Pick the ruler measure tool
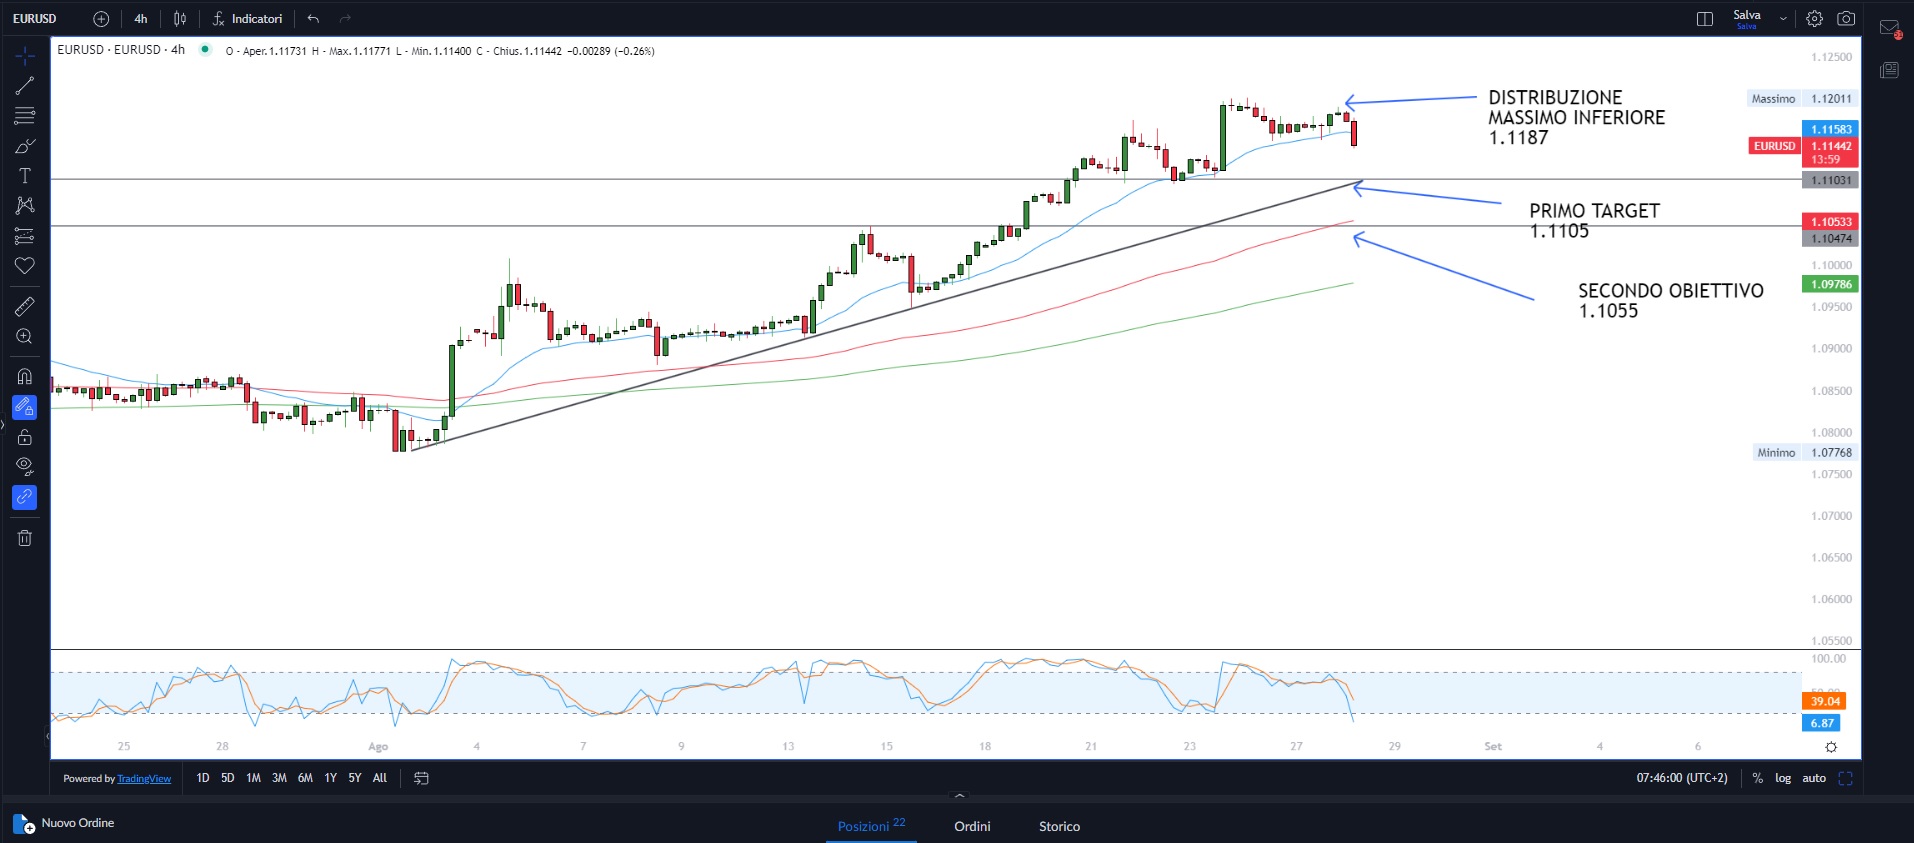The width and height of the screenshot is (1914, 843). 25,306
